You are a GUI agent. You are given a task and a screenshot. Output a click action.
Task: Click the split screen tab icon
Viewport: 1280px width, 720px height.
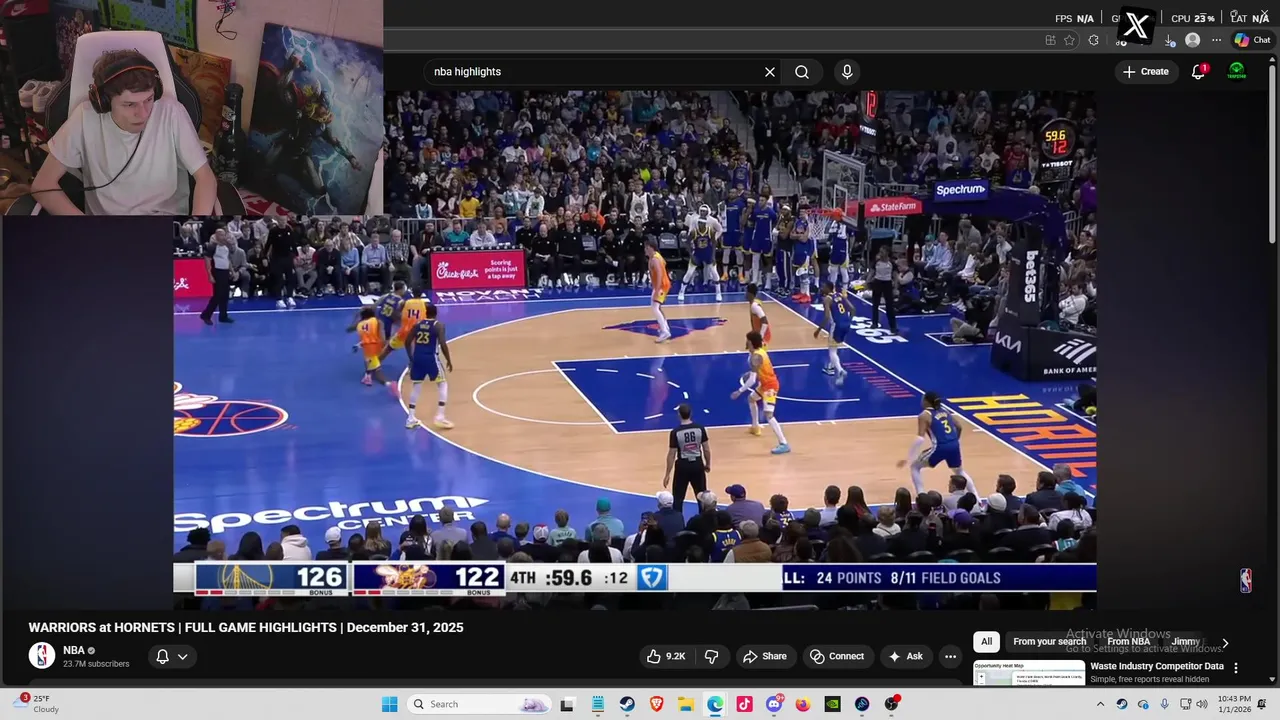point(1050,40)
